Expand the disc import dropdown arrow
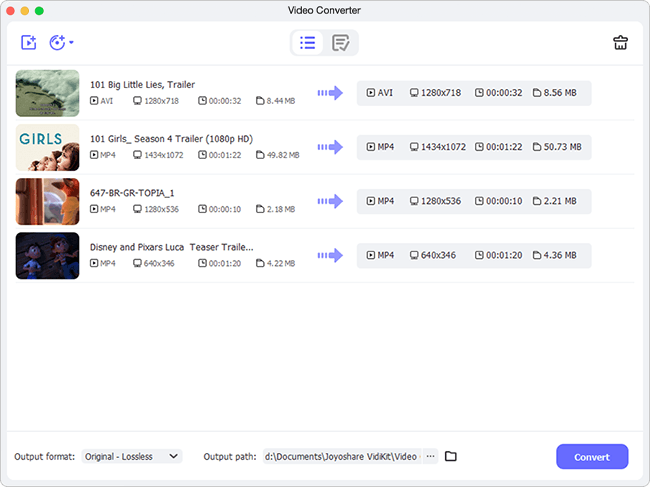This screenshot has height=487, width=650. pos(71,42)
